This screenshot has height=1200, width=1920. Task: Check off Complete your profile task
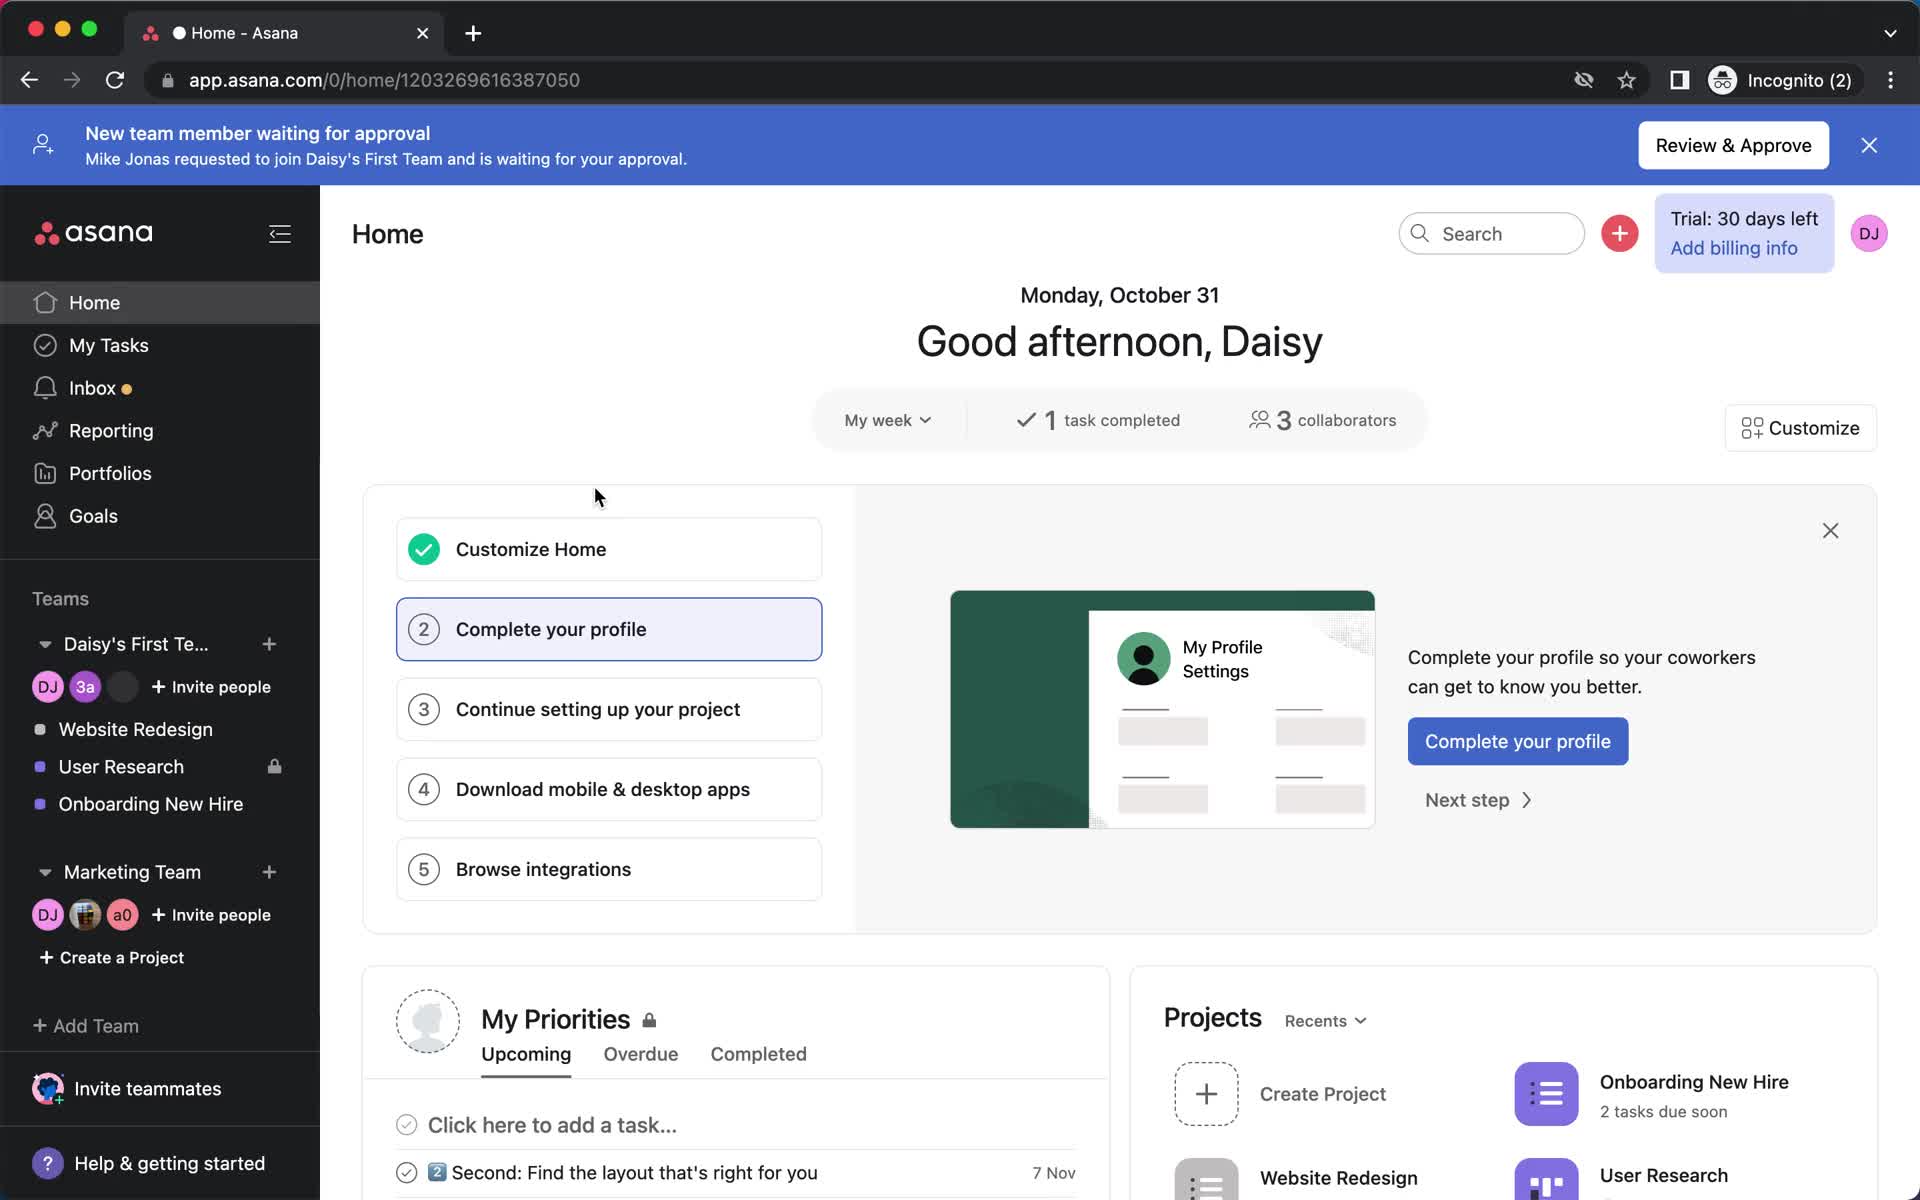(423, 629)
